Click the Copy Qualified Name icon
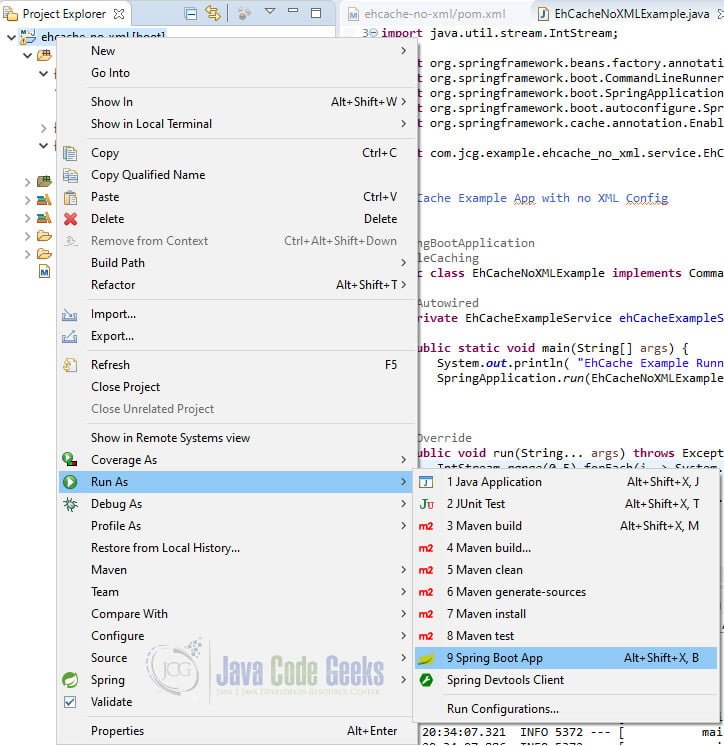Viewport: 724px width, 746px height. [x=70, y=175]
